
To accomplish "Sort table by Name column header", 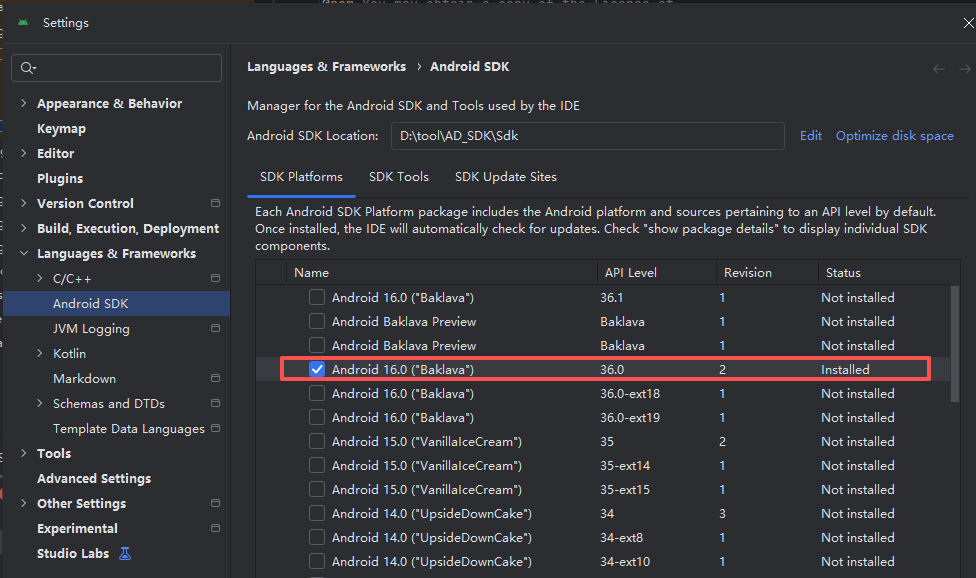I will coord(441,273).
